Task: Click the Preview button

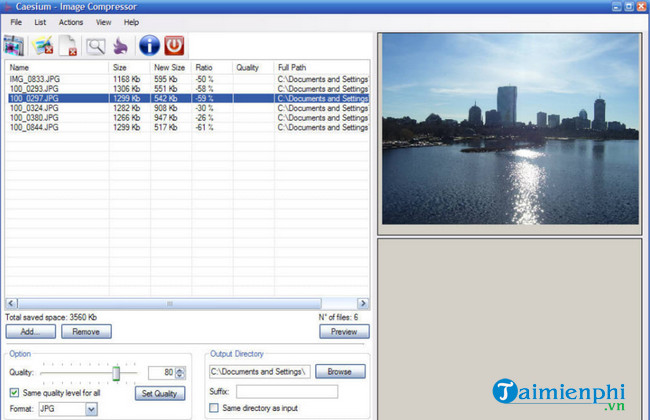Action: (x=344, y=332)
